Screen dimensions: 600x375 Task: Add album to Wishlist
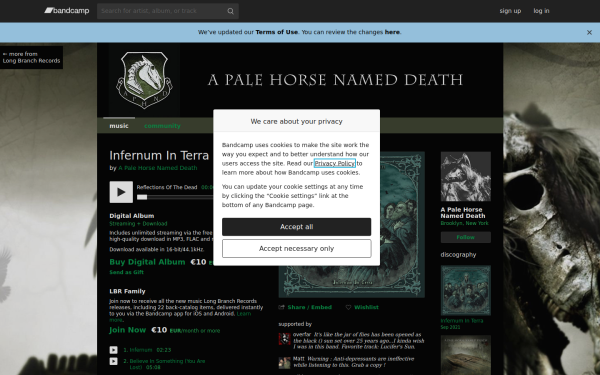click(366, 307)
